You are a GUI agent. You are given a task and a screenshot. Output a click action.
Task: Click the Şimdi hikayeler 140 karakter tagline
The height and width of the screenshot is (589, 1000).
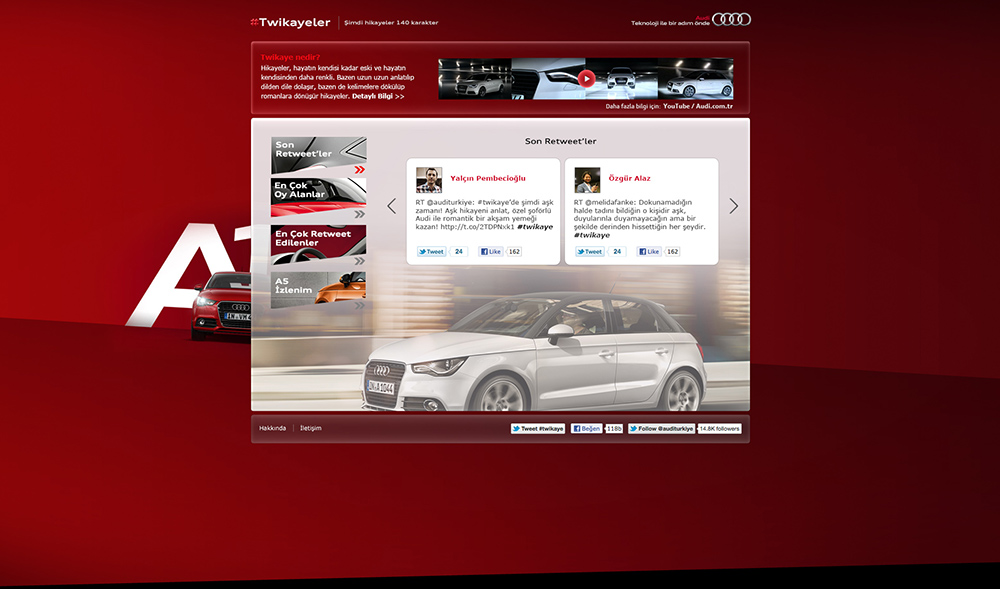tap(391, 23)
